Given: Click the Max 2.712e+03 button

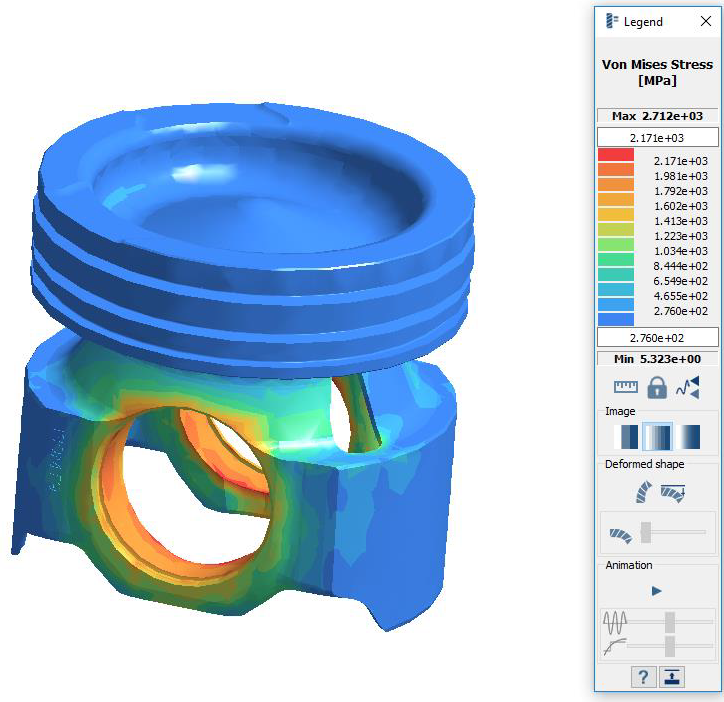Looking at the screenshot, I should point(657,116).
